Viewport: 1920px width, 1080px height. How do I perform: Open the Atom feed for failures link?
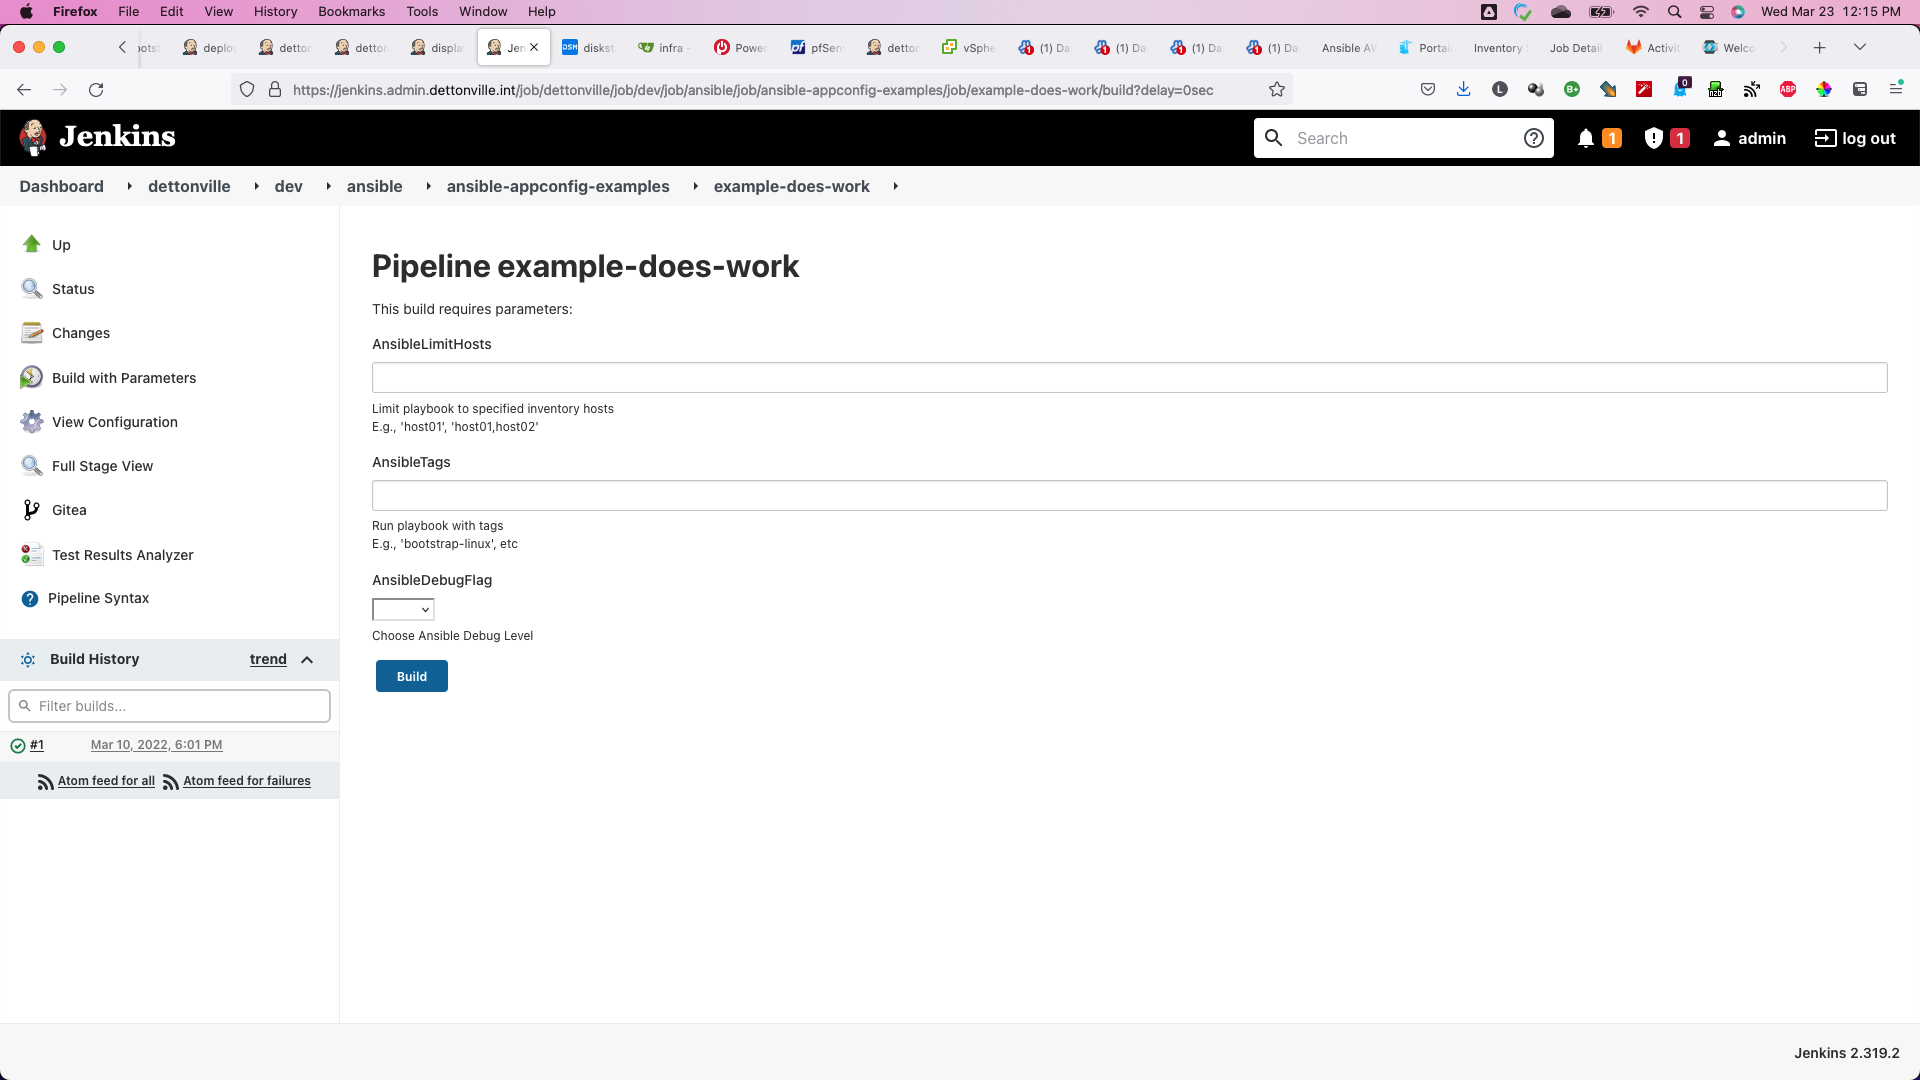(x=246, y=781)
